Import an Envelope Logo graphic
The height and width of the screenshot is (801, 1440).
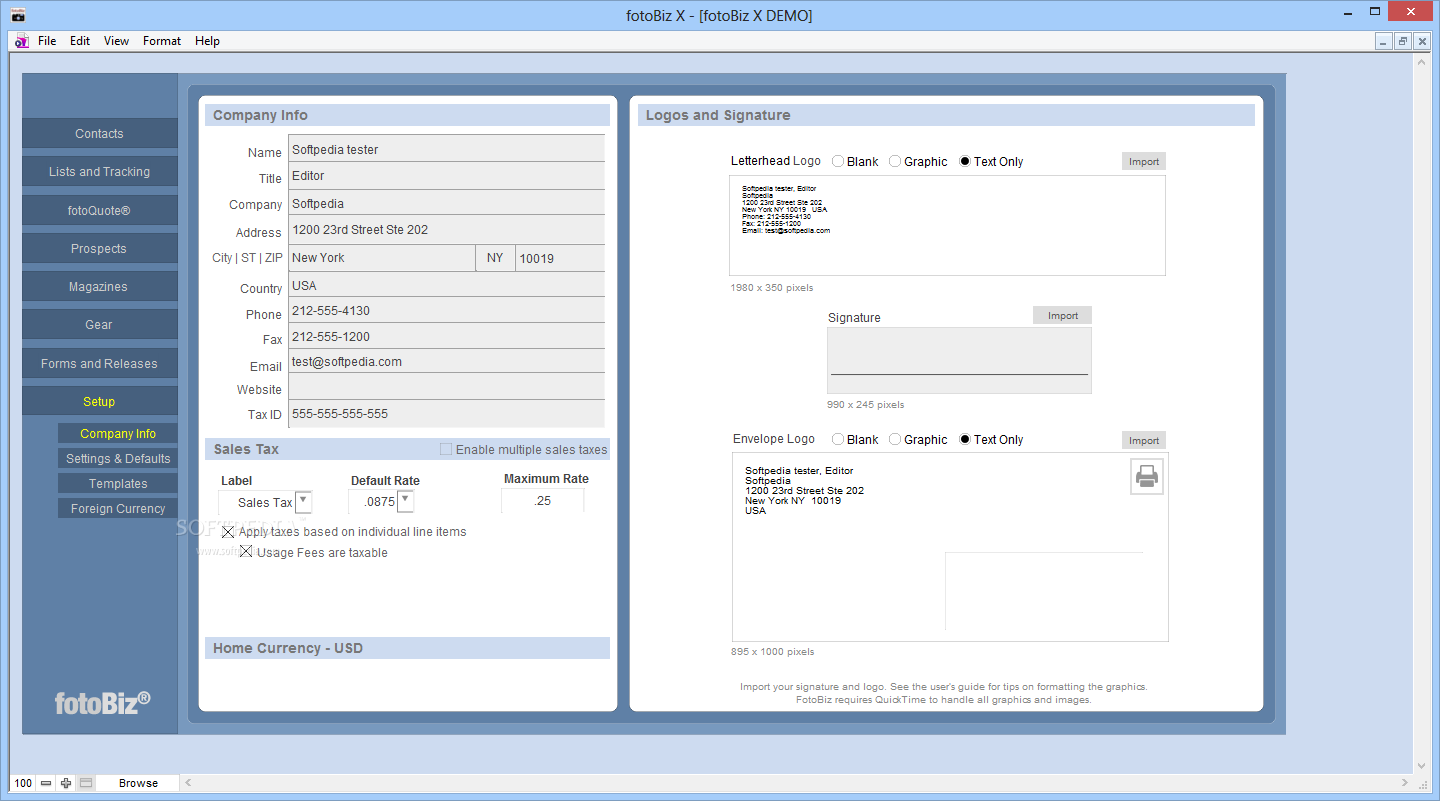[1144, 440]
